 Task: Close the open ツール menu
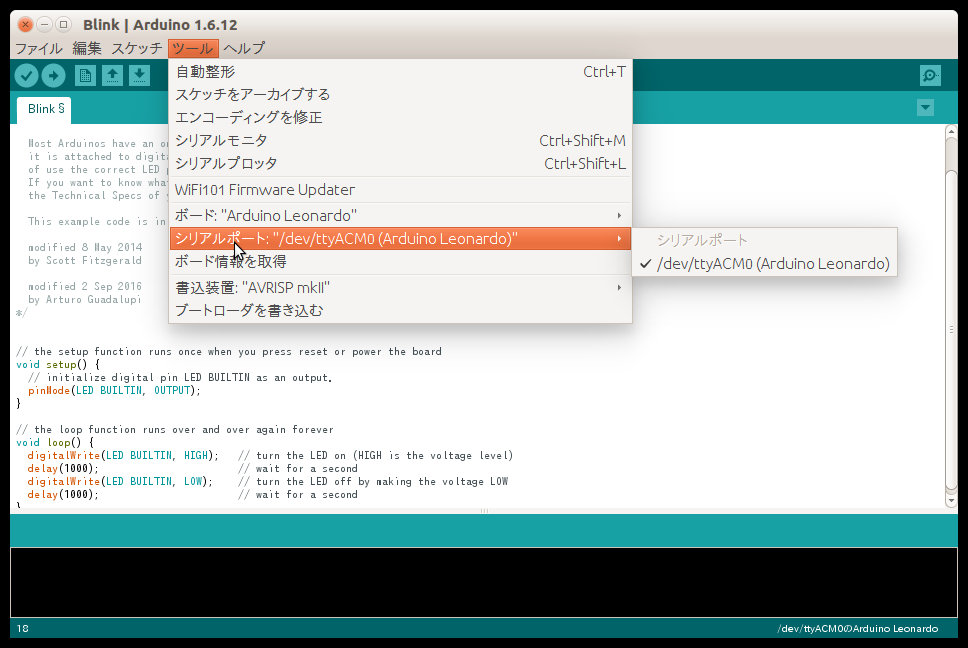coord(193,48)
